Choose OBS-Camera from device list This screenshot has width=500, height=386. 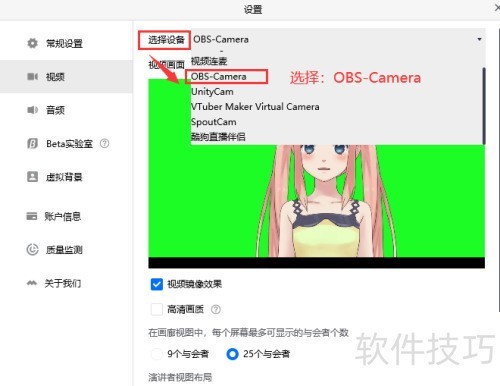pos(337,76)
